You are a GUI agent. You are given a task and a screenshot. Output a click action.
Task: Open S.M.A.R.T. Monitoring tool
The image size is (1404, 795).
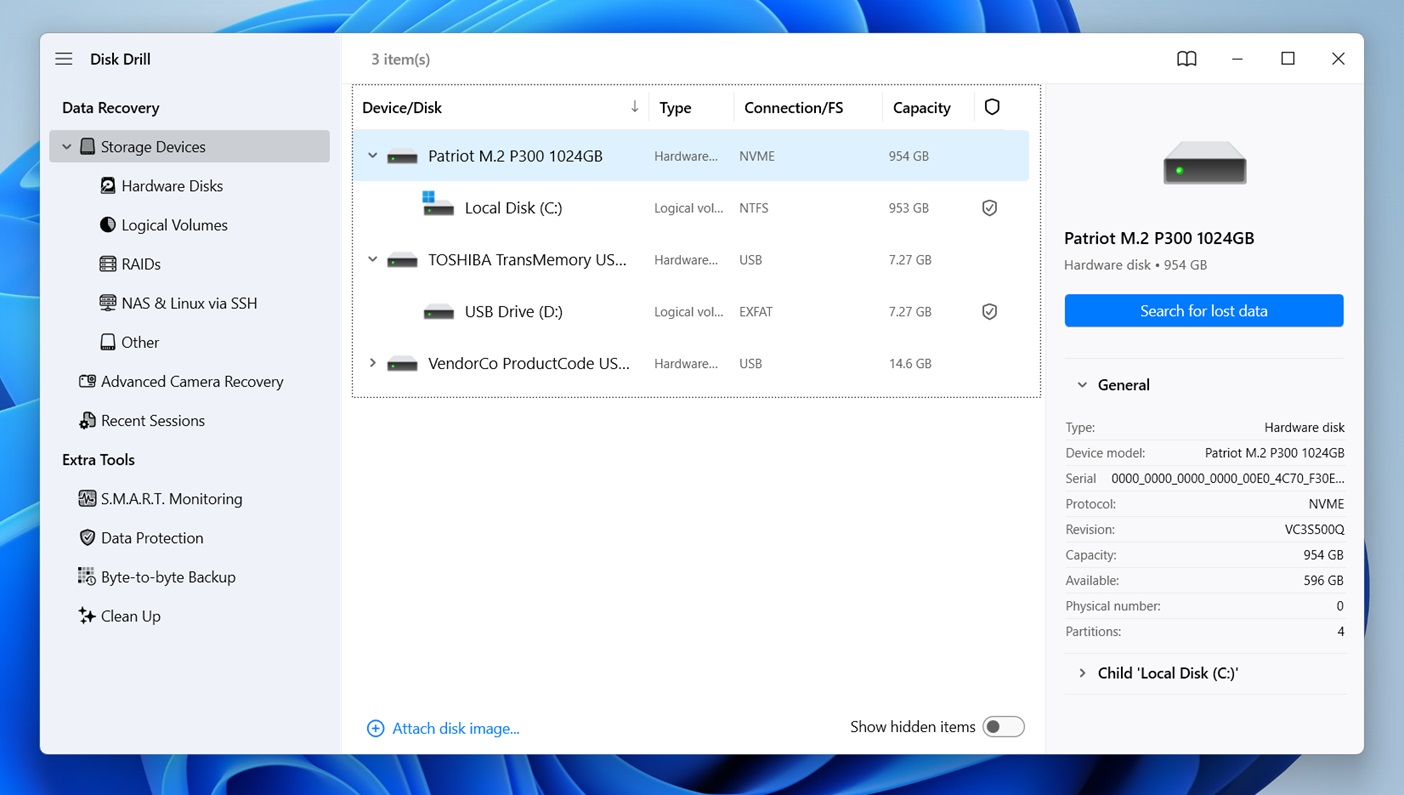tap(171, 498)
